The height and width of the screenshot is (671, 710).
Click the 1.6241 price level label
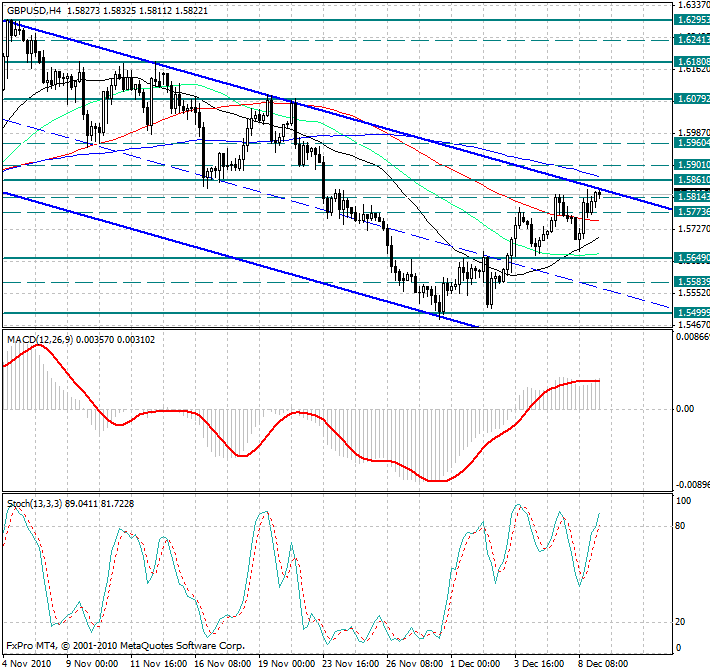[x=692, y=40]
